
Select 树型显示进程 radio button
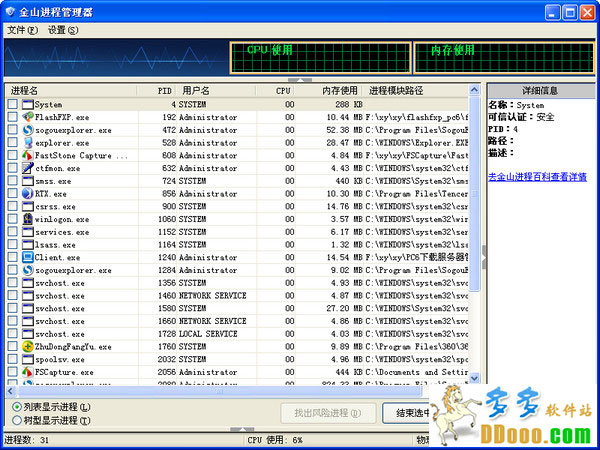click(17, 420)
